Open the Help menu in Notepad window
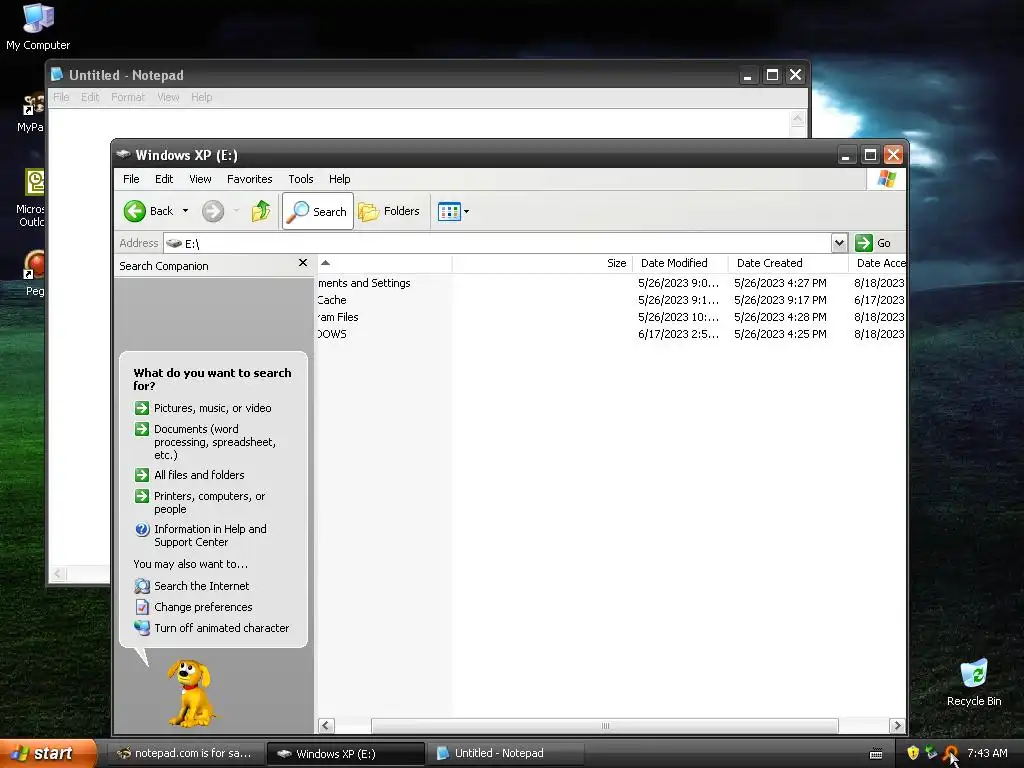The image size is (1024, 768). [201, 97]
